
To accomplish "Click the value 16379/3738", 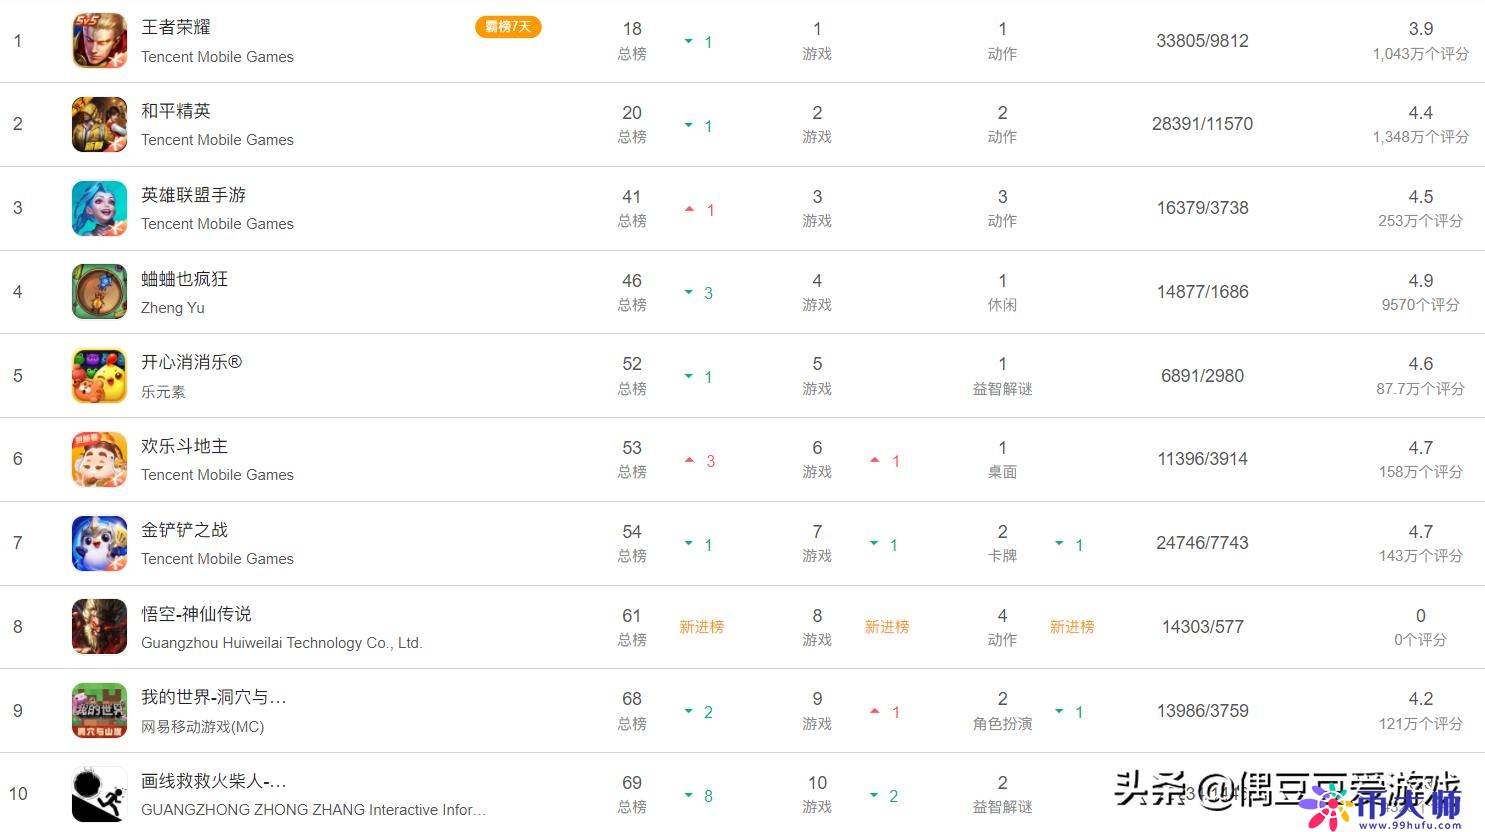I will (x=1202, y=208).
